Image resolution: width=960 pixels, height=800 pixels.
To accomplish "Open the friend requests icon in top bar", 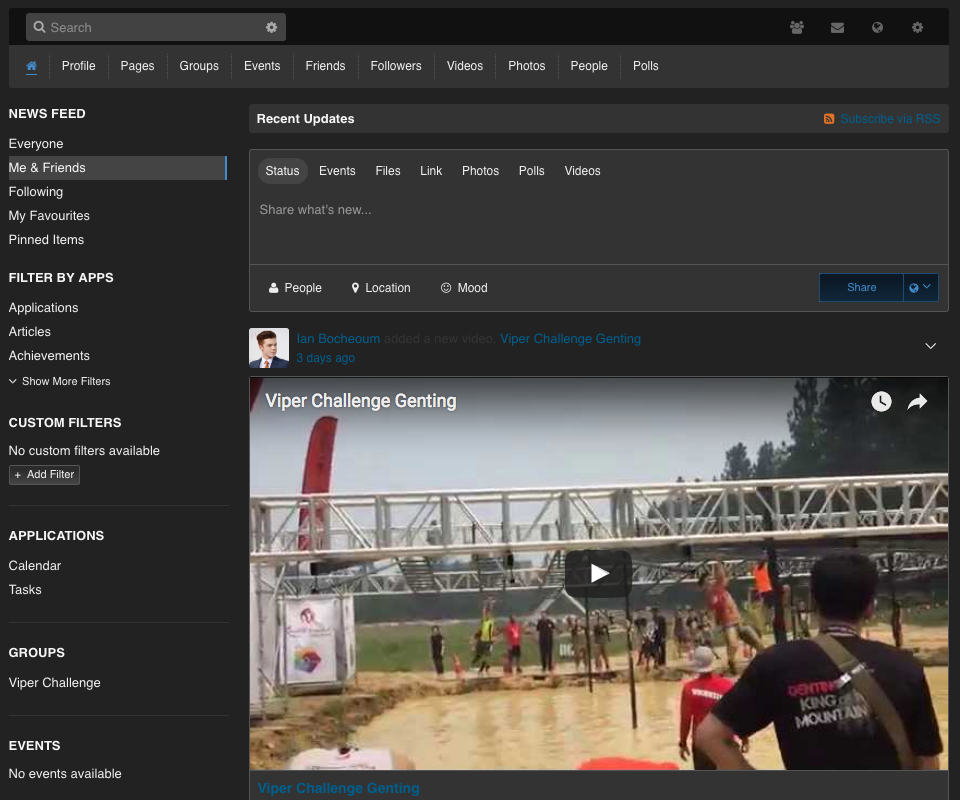I will coord(797,27).
